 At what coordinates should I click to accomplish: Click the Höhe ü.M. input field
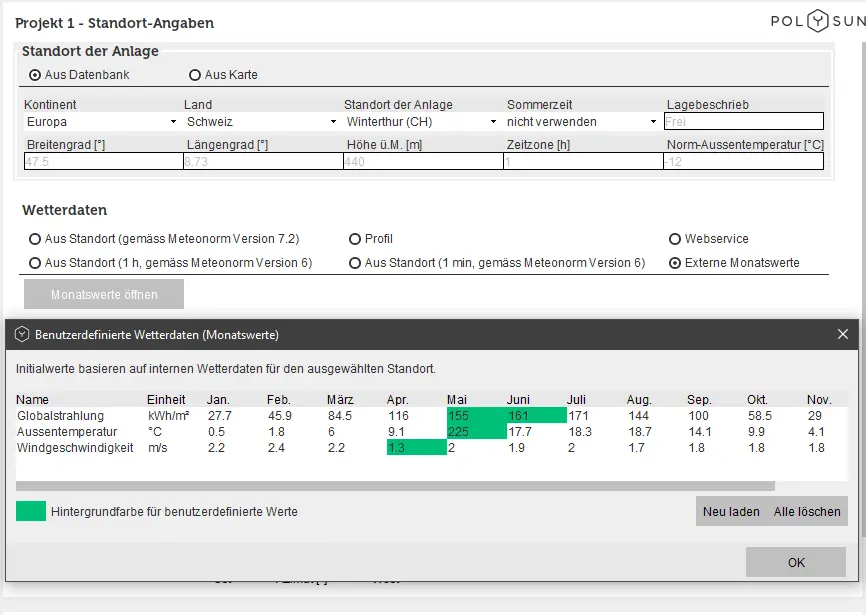click(423, 161)
